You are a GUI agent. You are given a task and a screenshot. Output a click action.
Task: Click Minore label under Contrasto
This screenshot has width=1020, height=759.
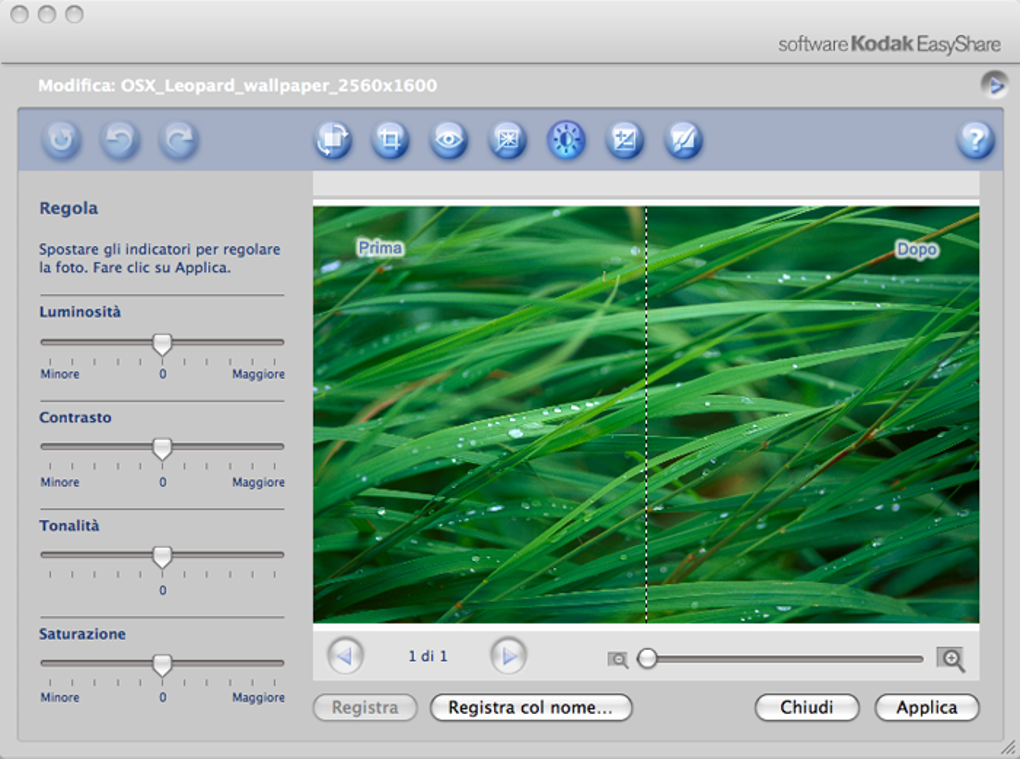[60, 482]
